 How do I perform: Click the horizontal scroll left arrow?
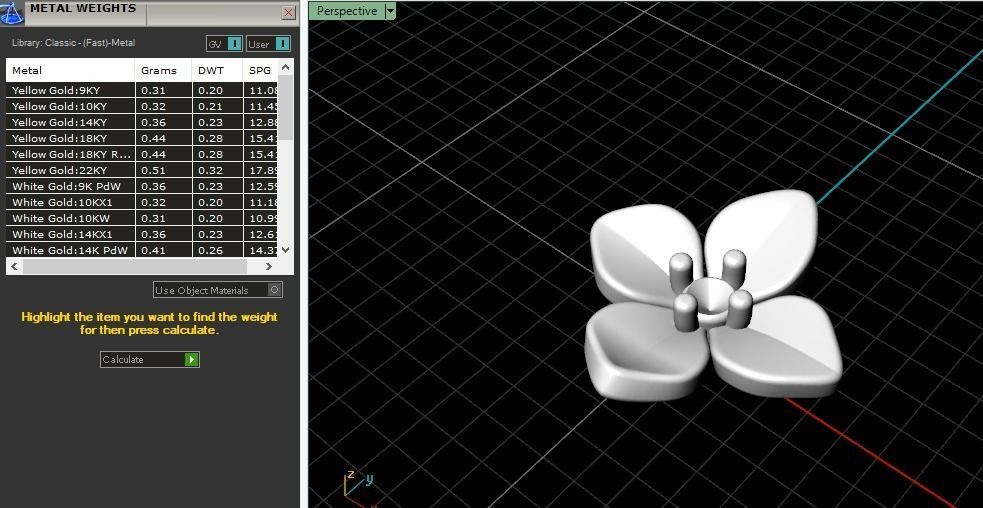click(14, 267)
